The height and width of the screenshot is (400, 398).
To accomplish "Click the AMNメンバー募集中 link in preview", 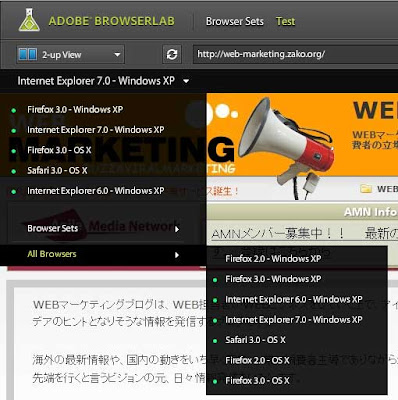I will pyautogui.click(x=277, y=233).
